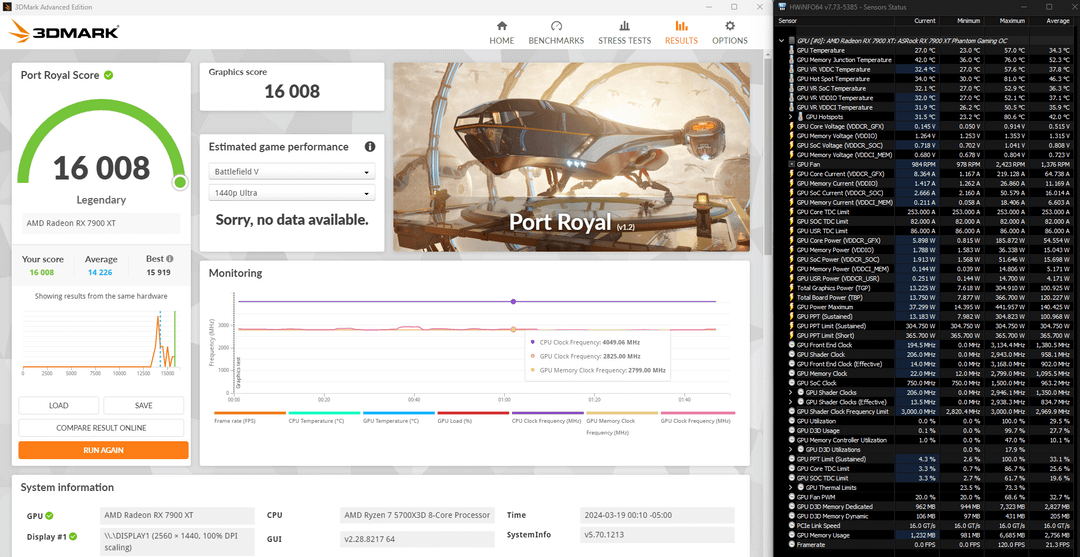Screen dimensions: 1080x557
Task: Click the HWiNFO64 title bar app icon
Action: pos(782,6)
